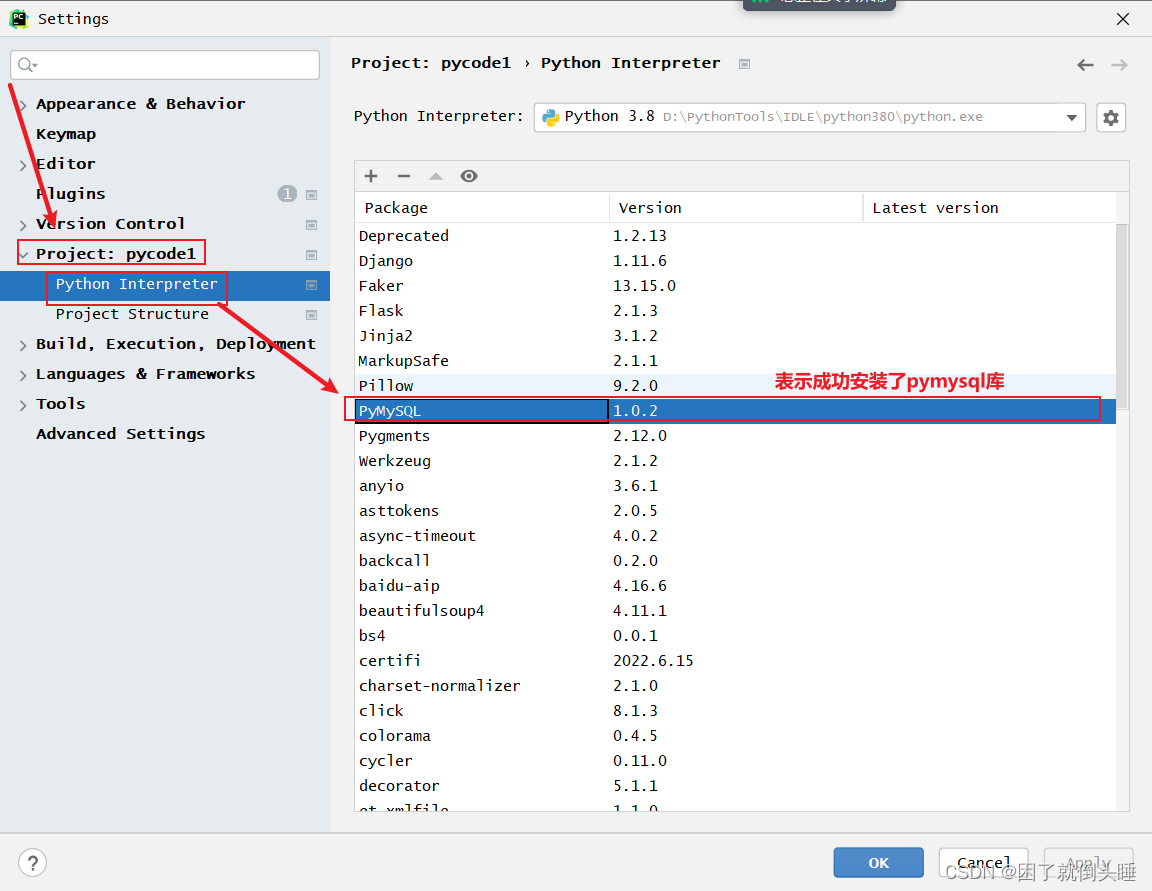Open Advanced Settings
The image size is (1152, 891).
[x=120, y=433]
